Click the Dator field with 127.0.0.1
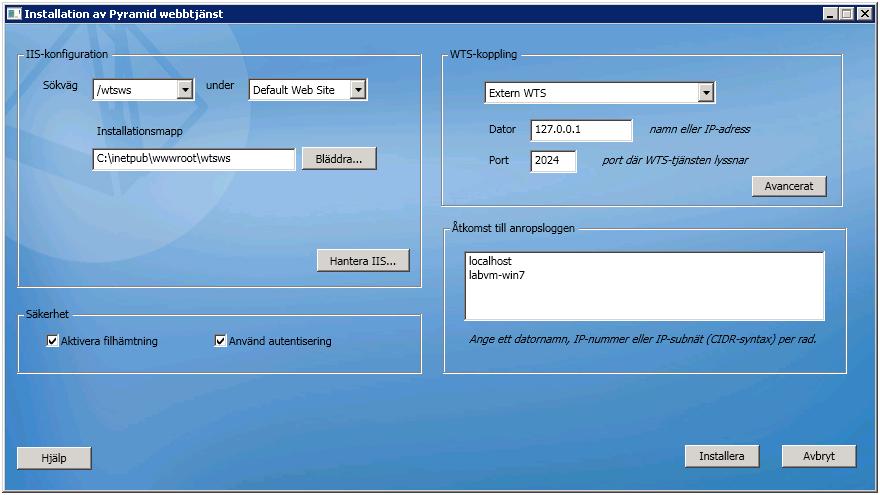Image resolution: width=880 pixels, height=495 pixels. tap(581, 130)
